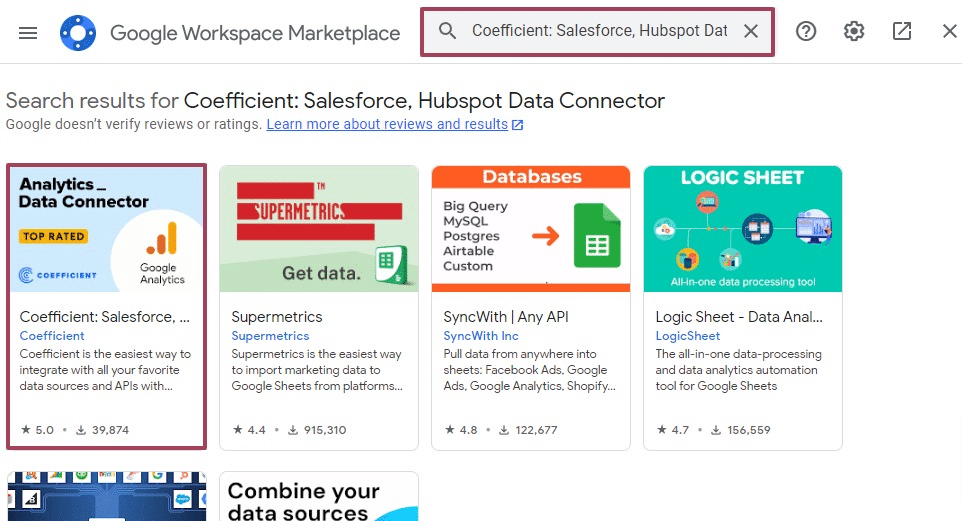Click in the search input field
Image resolution: width=962 pixels, height=521 pixels.
tap(599, 31)
